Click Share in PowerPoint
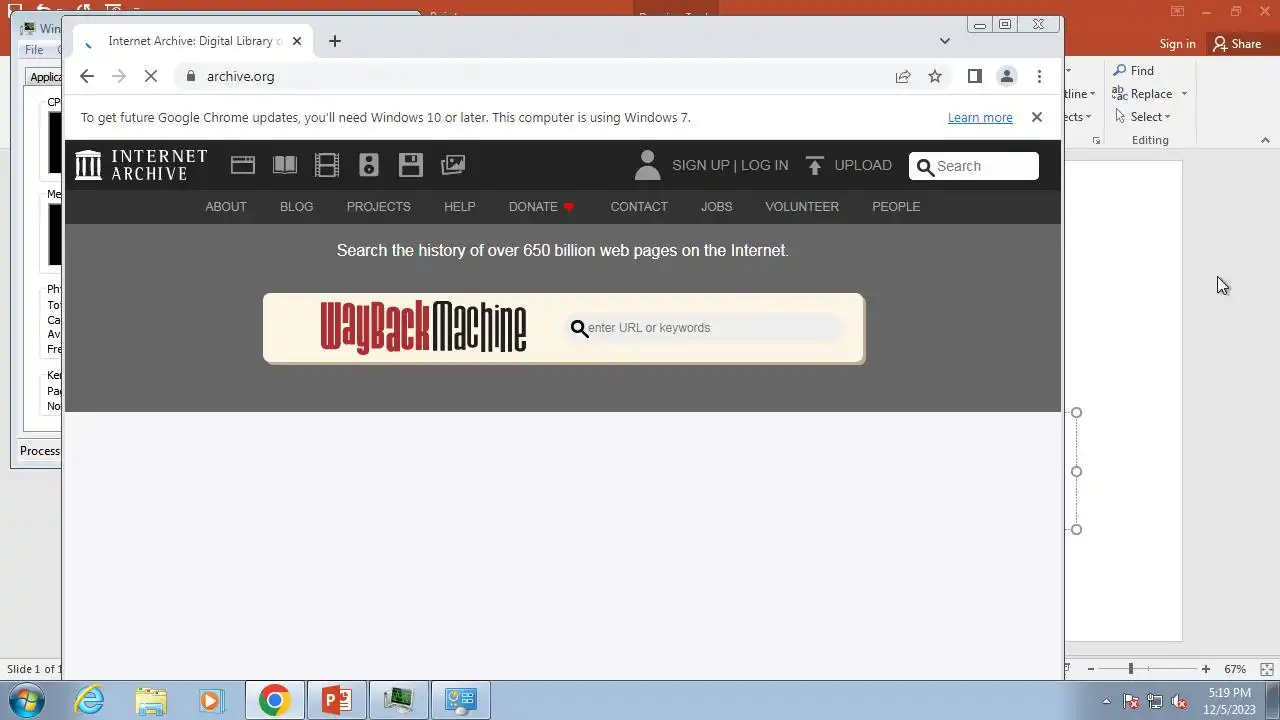The width and height of the screenshot is (1280, 720). (x=1237, y=44)
